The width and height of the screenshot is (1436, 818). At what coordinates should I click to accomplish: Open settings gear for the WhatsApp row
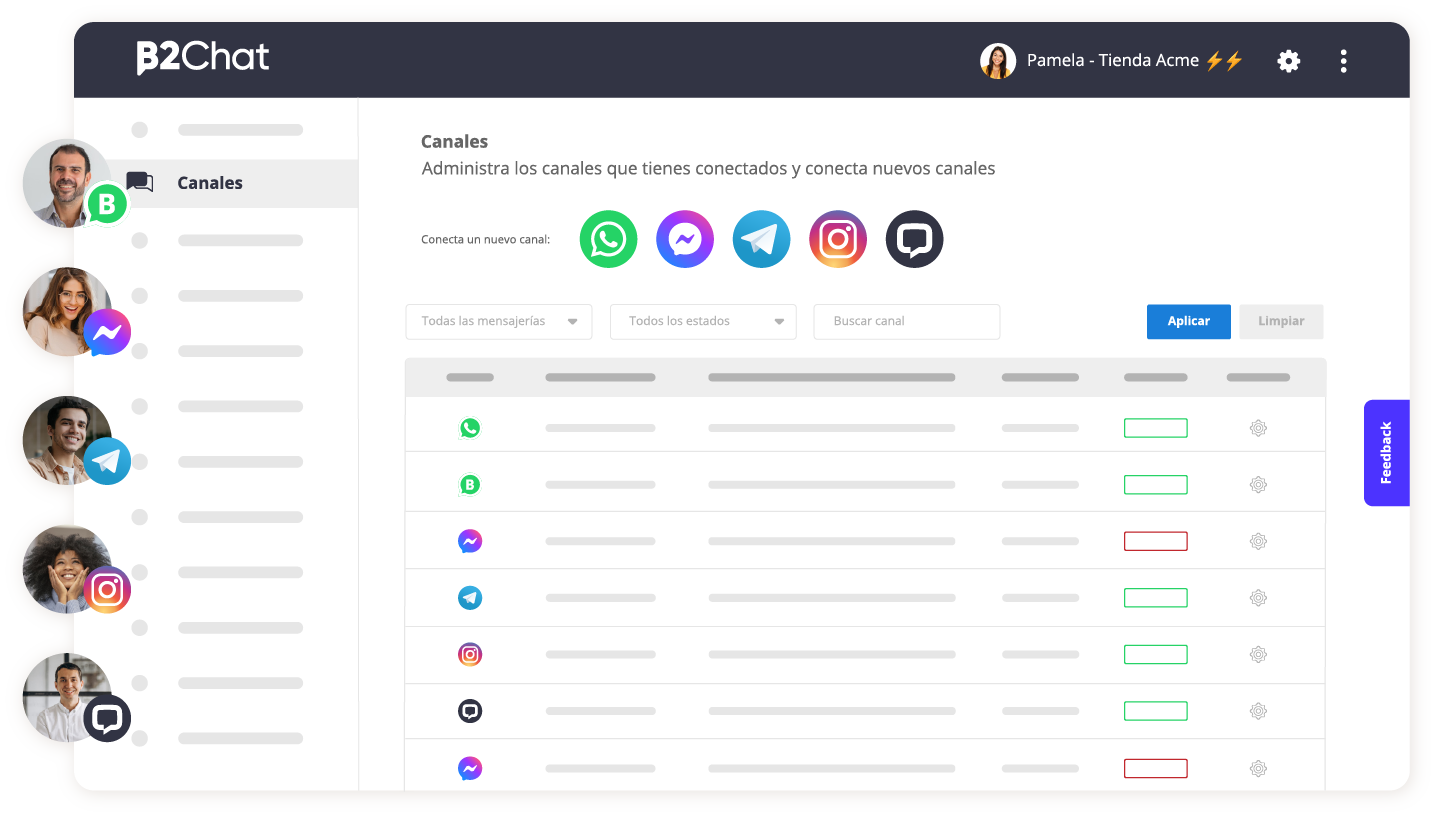tap(1258, 428)
